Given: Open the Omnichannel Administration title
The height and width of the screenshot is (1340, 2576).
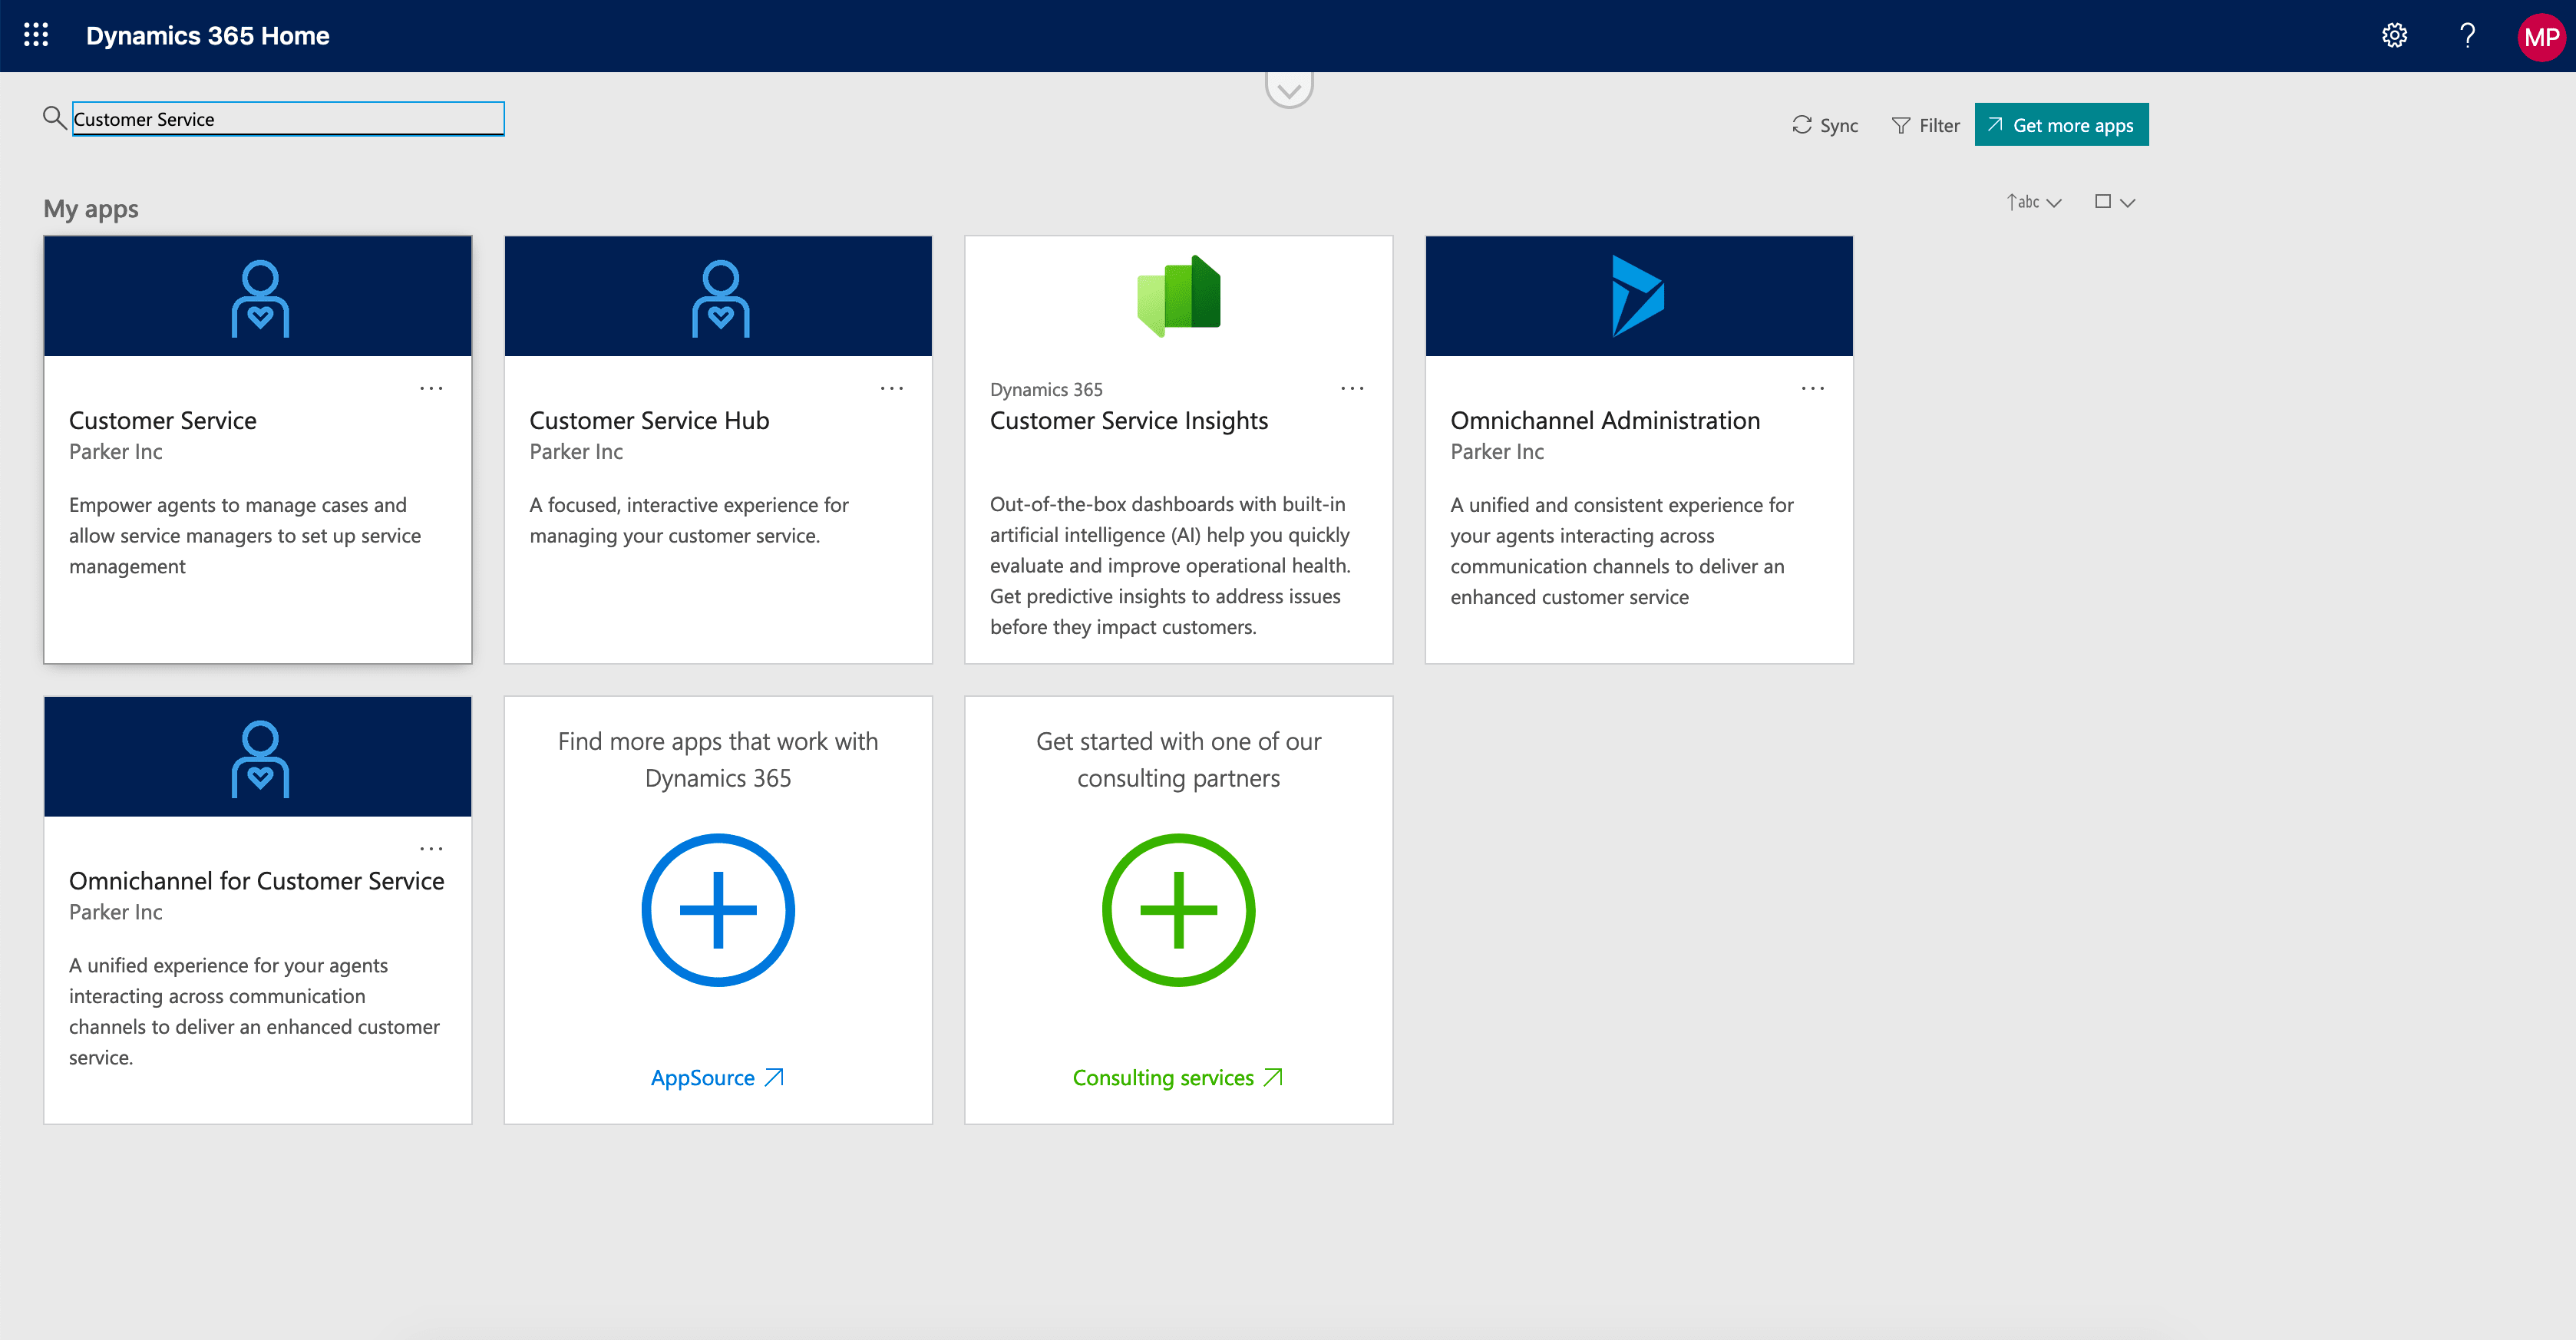Looking at the screenshot, I should (1605, 420).
